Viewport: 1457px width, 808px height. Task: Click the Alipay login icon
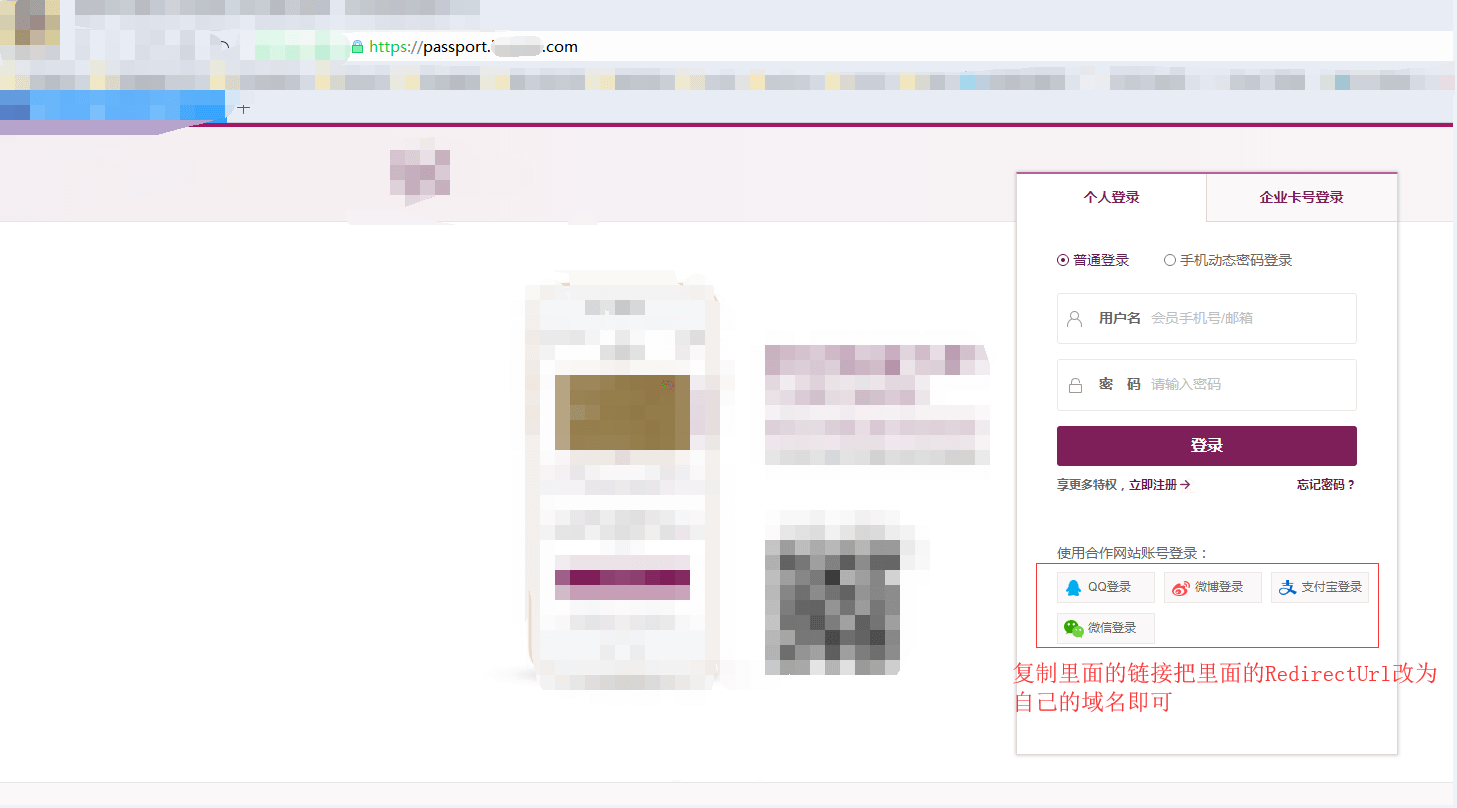[x=1287, y=587]
